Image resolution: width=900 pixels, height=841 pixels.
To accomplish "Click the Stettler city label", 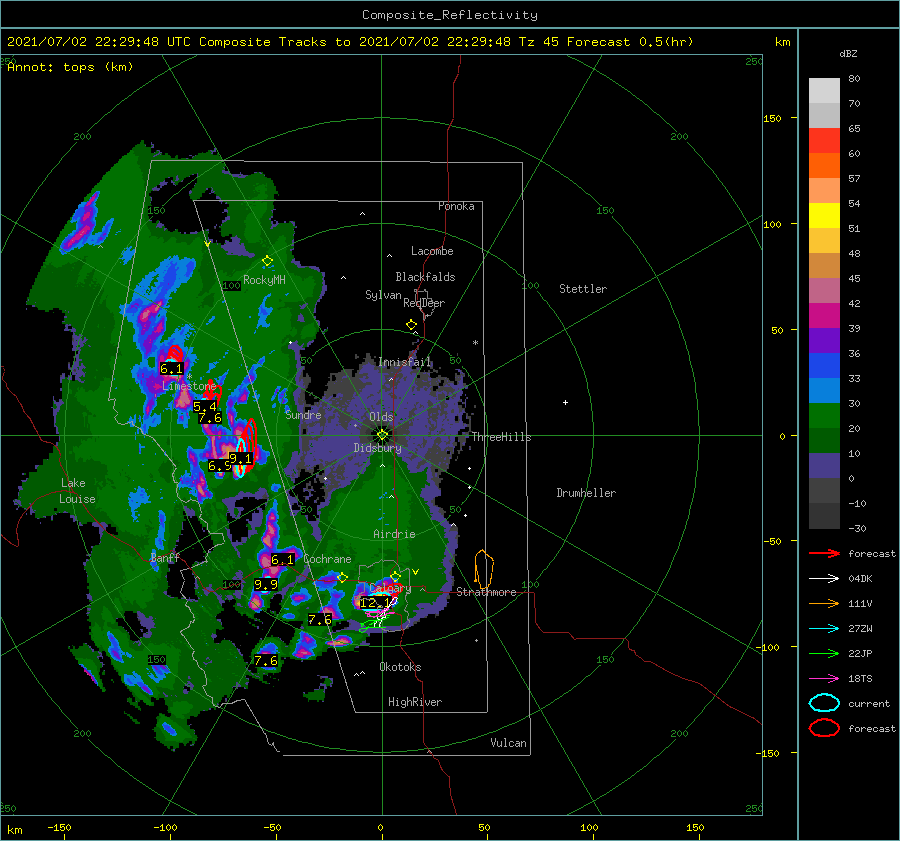I will [583, 289].
